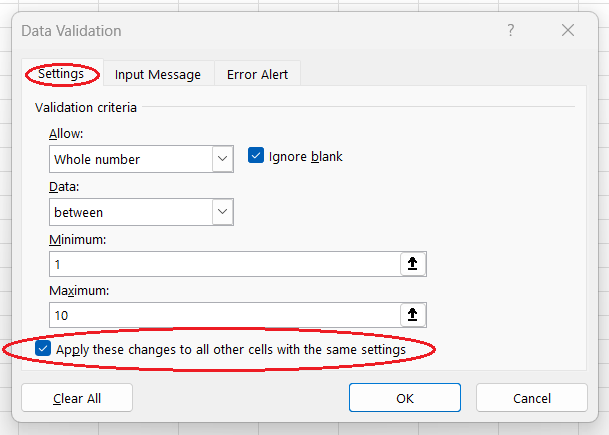This screenshot has height=435, width=609.
Task: Uncheck the Ignore blank checkbox
Action: tap(256, 156)
